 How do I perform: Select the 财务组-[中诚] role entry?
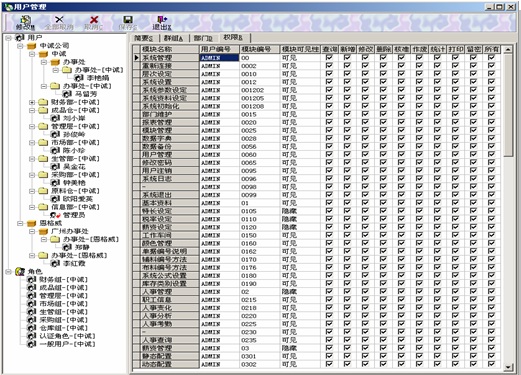click(x=63, y=280)
